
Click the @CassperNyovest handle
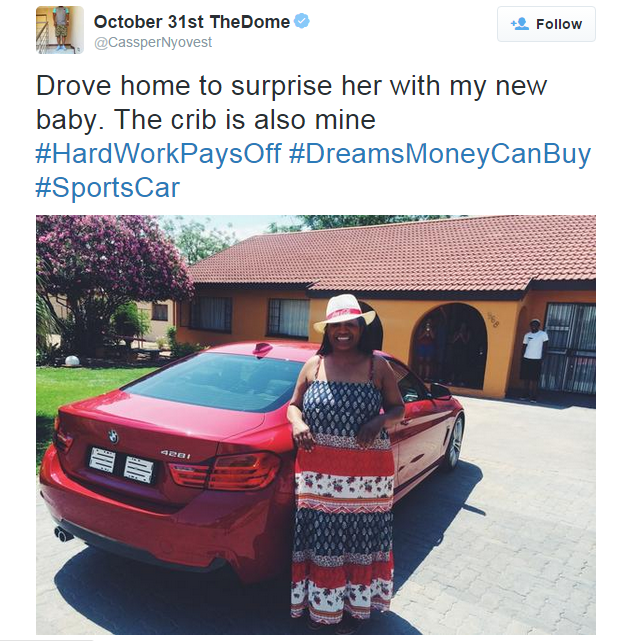pyautogui.click(x=152, y=43)
